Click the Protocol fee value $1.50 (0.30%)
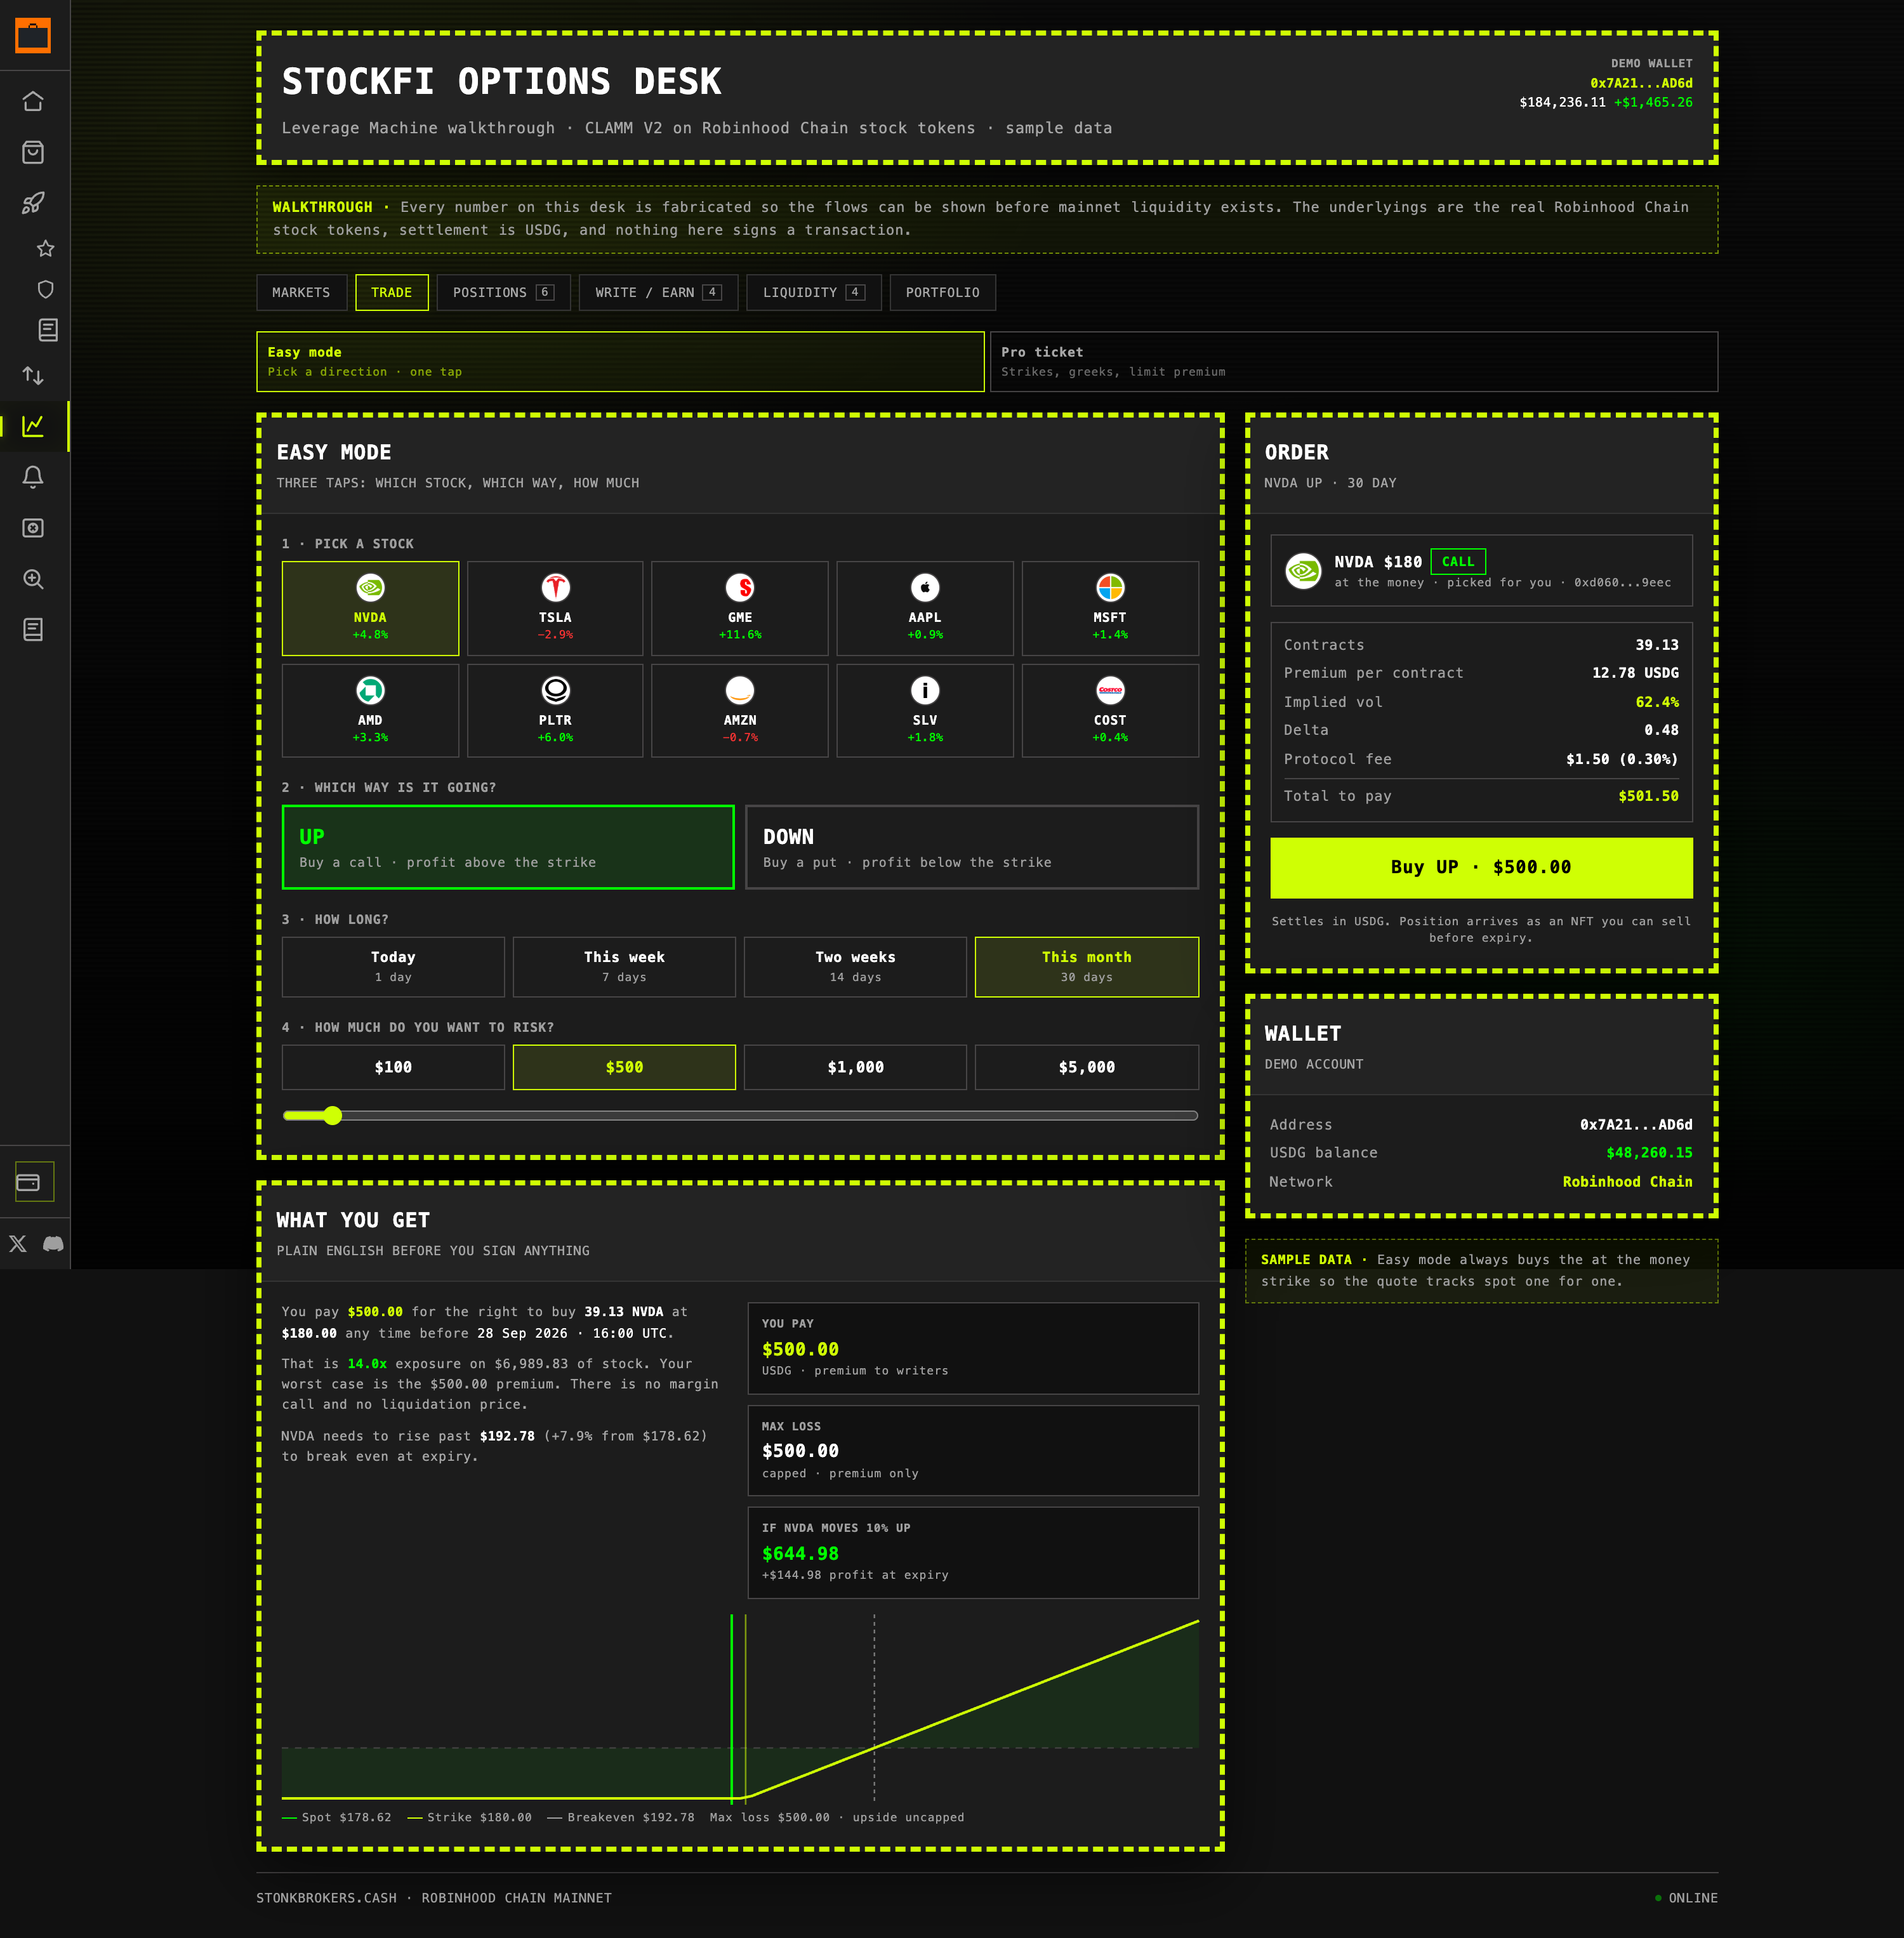The height and width of the screenshot is (1938, 1904). 1622,759
